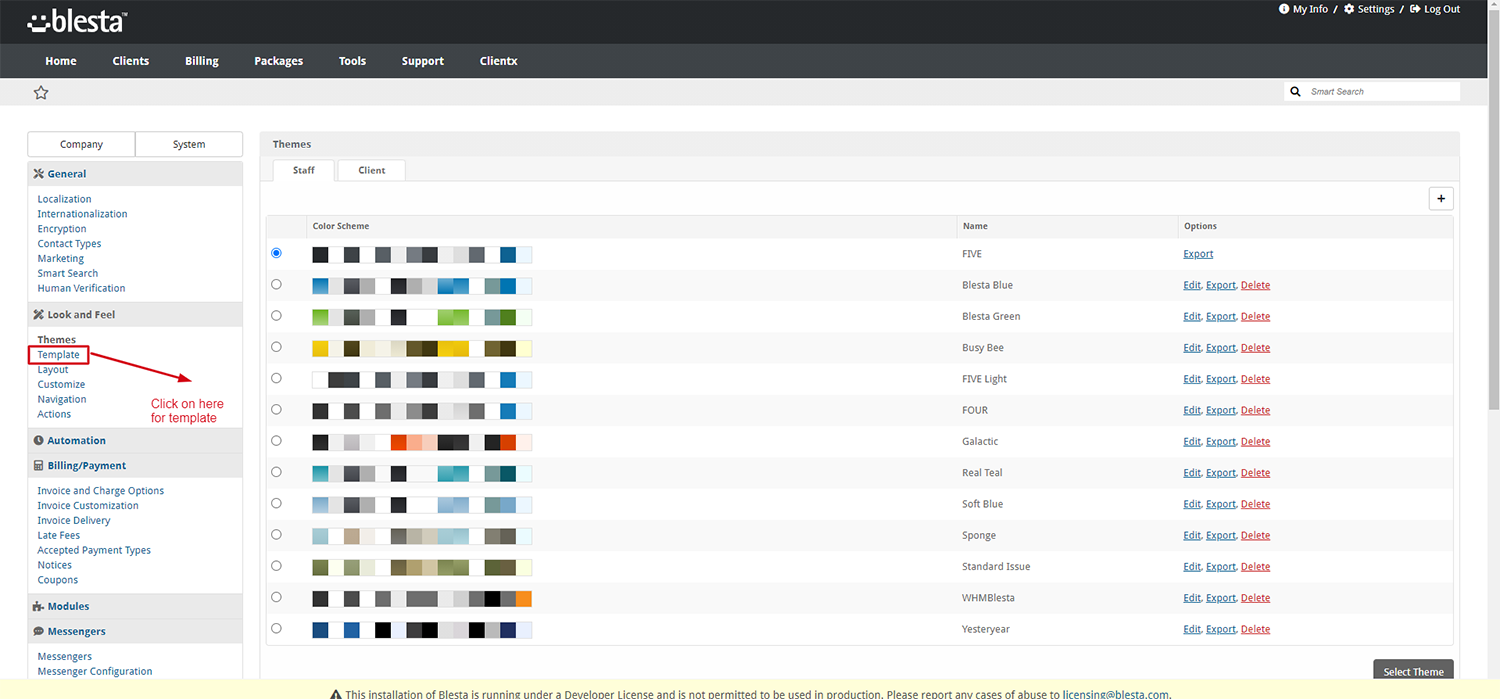1500x699 pixels.
Task: Select the Soft Blue theme radio button
Action: 276,503
